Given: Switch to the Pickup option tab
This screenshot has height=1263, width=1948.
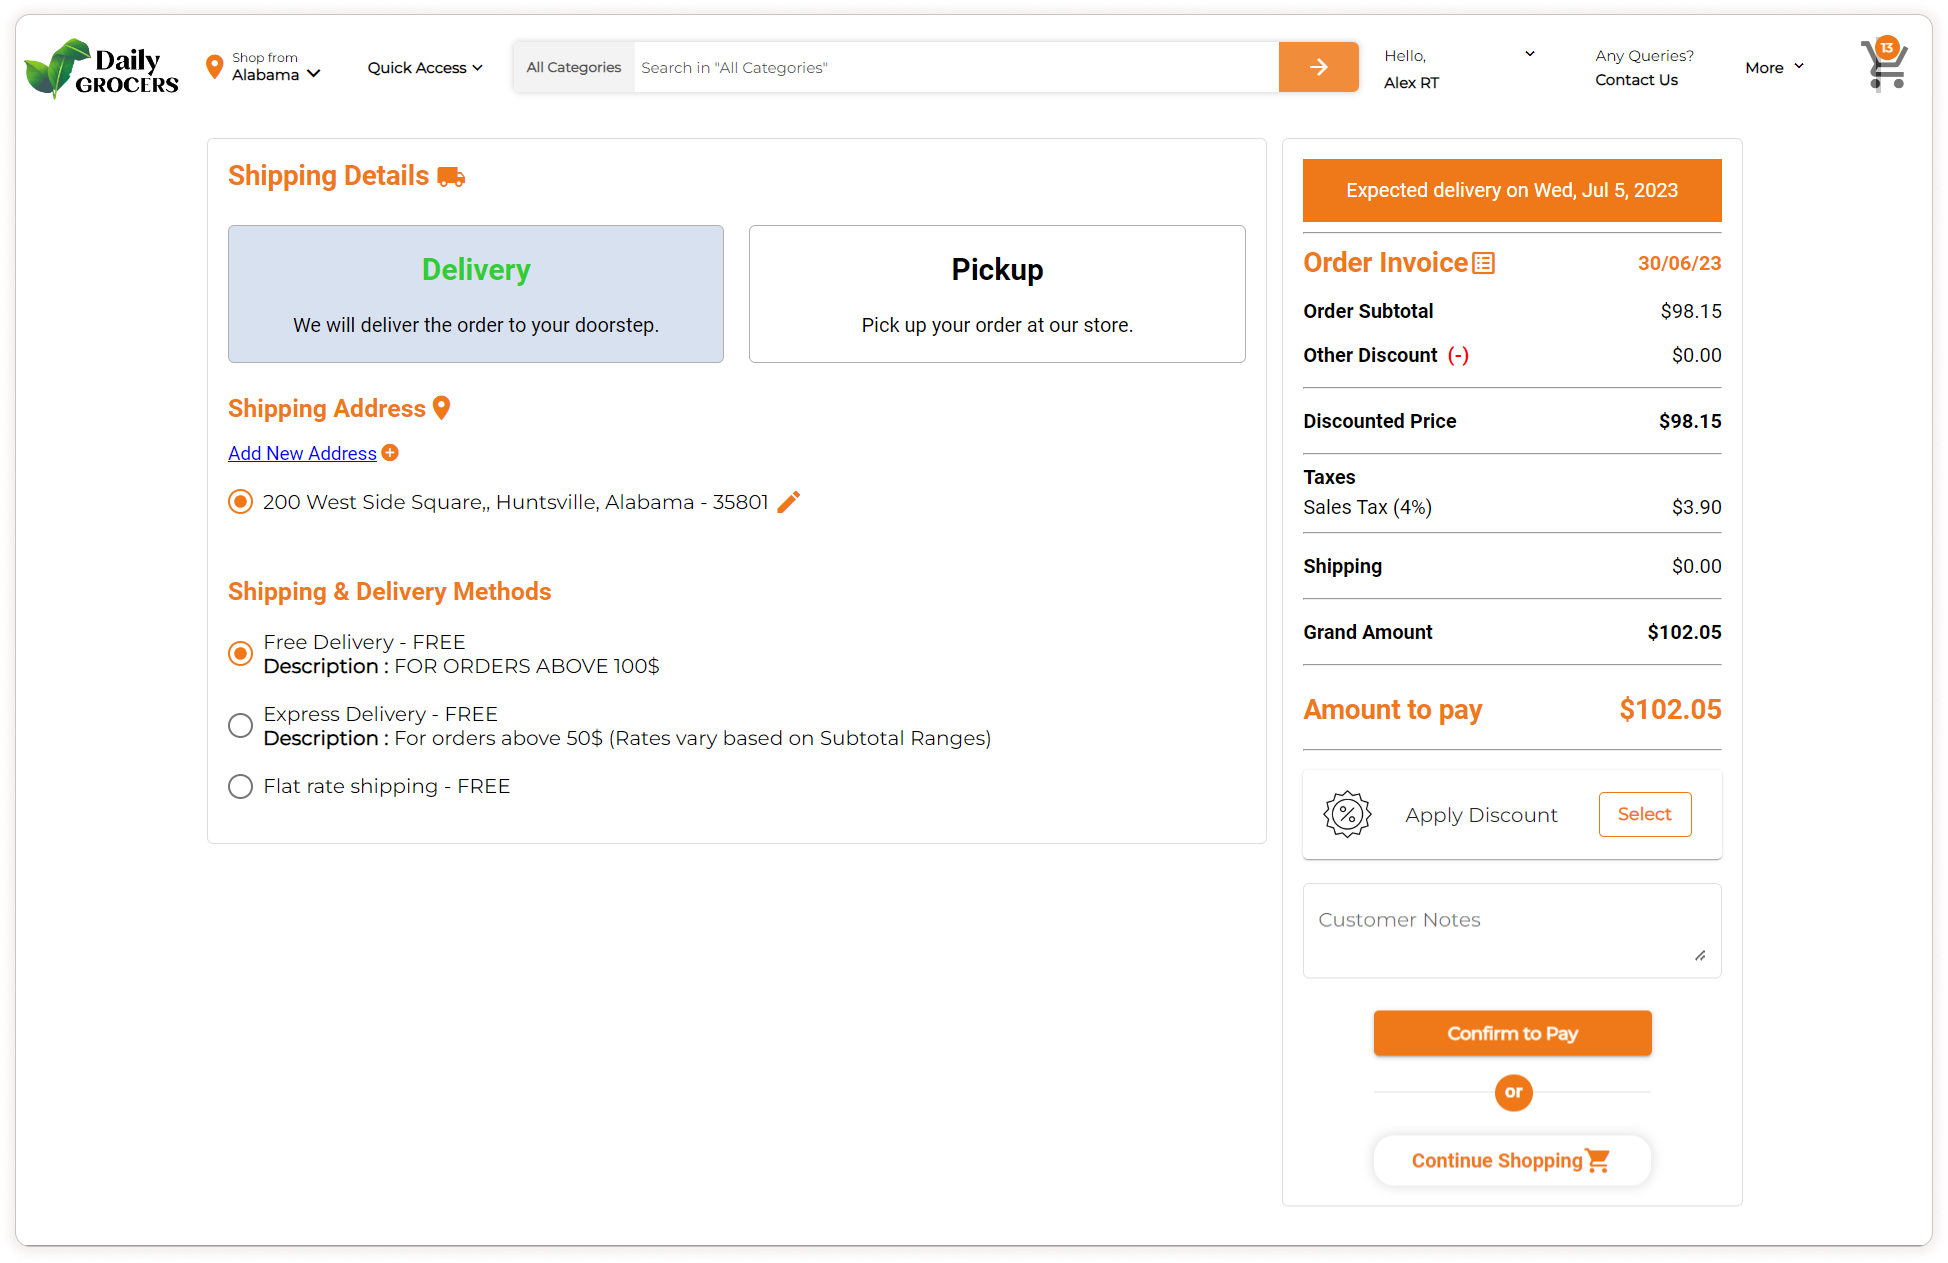Looking at the screenshot, I should pos(996,293).
